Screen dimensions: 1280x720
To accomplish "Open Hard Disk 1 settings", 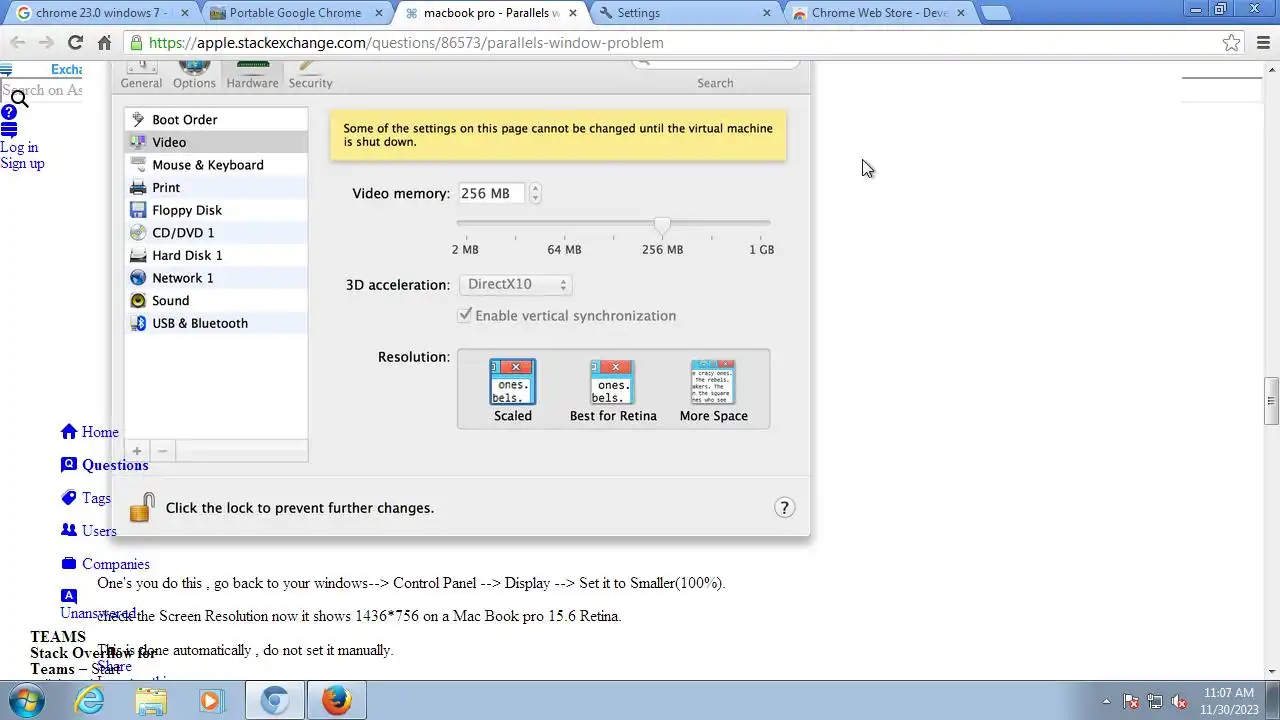I will [216, 255].
